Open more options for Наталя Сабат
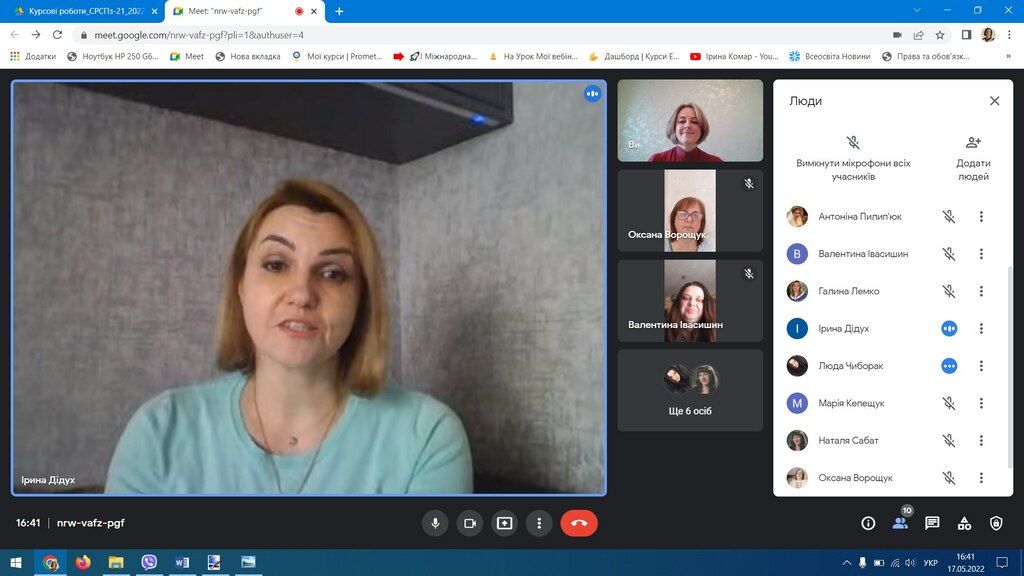The width and height of the screenshot is (1024, 576). click(x=982, y=441)
